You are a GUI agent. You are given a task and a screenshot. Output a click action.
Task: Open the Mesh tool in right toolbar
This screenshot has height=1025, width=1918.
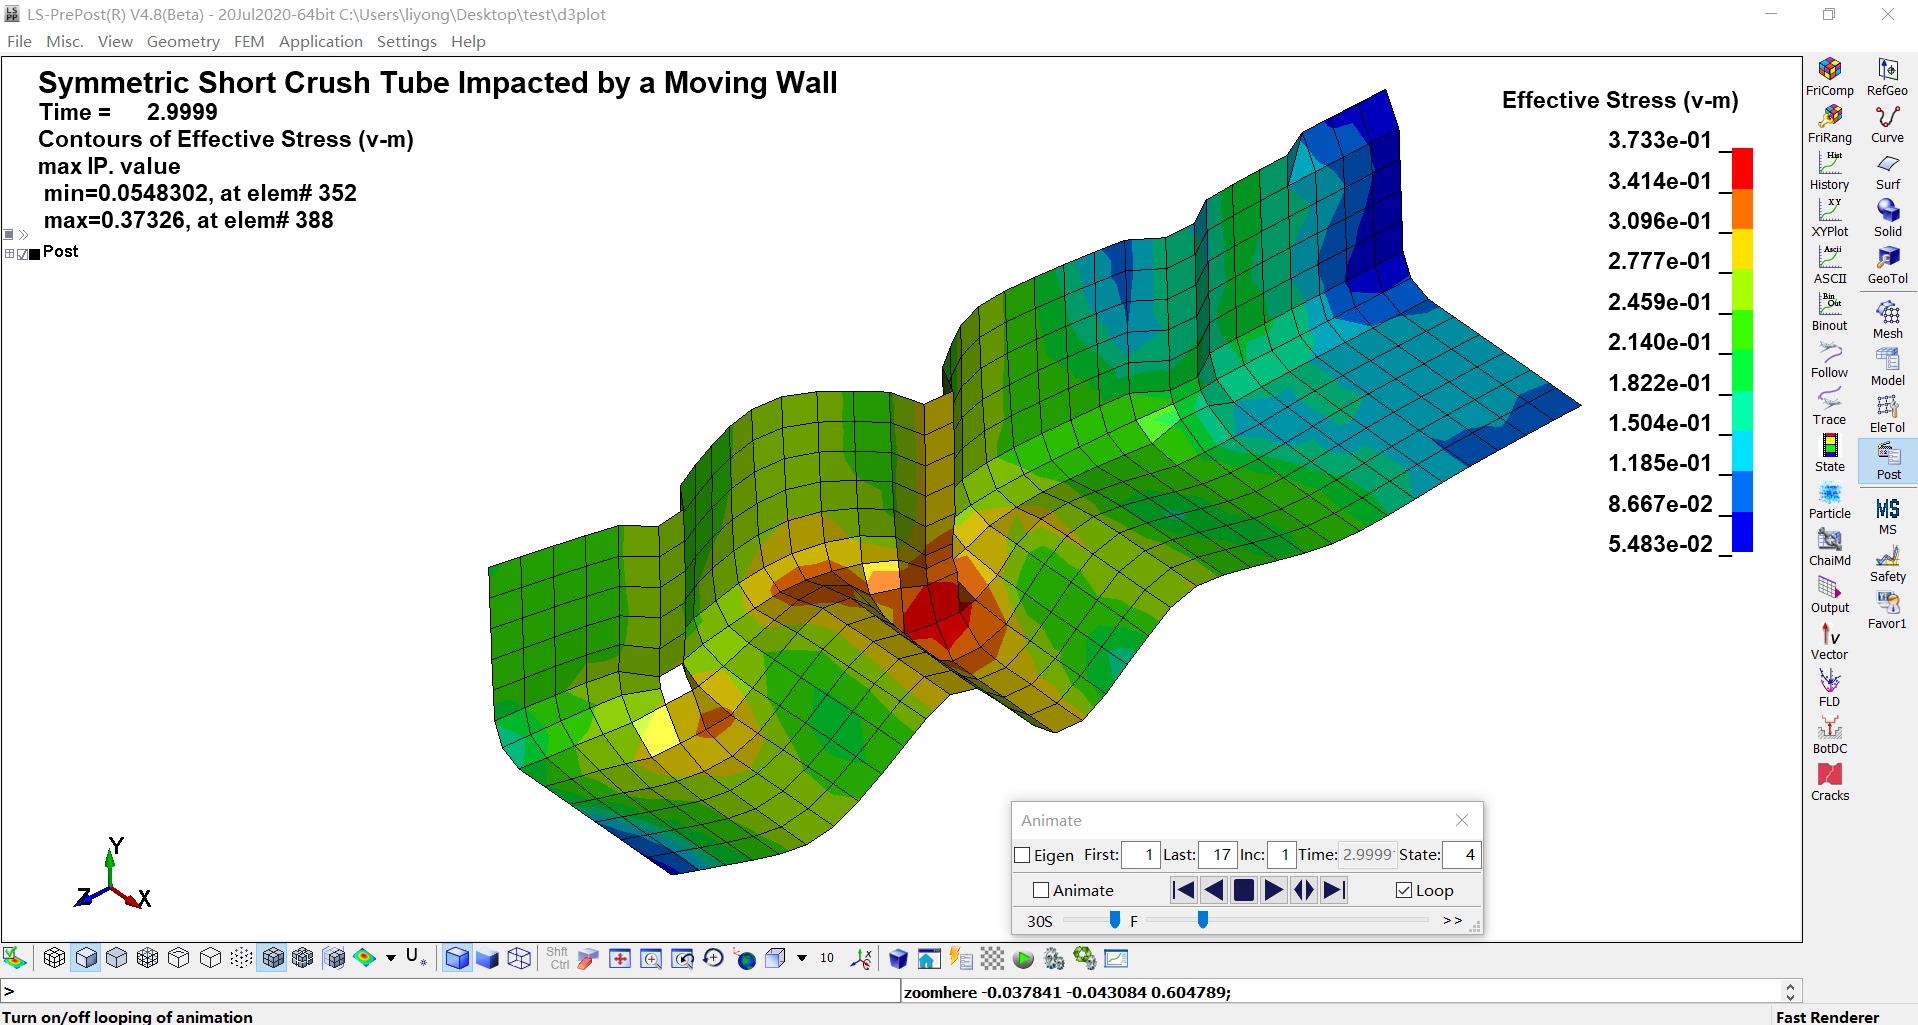pos(1887,319)
